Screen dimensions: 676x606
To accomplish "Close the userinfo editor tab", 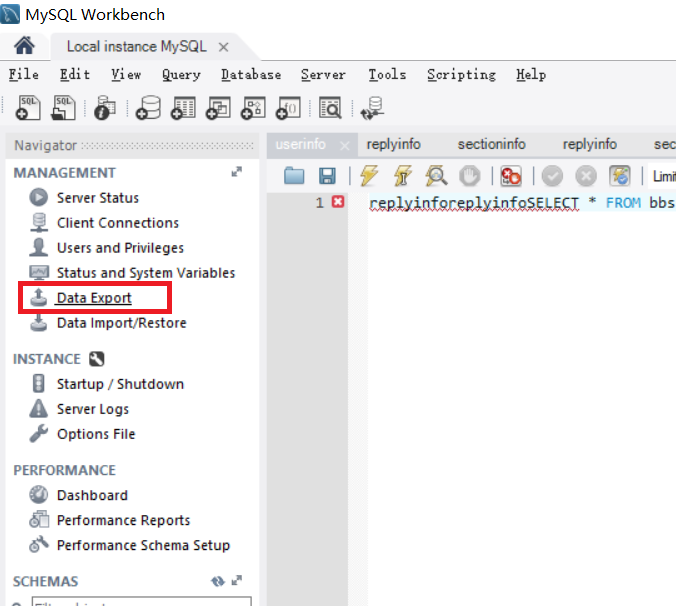I will tap(344, 146).
